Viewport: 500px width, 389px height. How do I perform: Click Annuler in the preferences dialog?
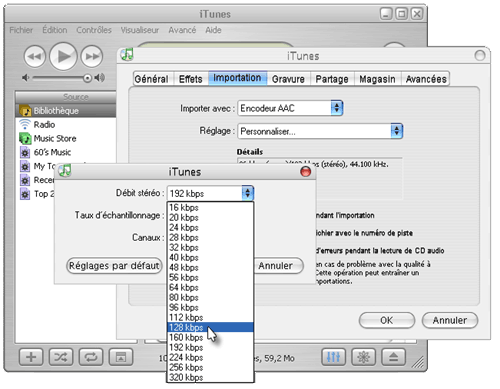[450, 320]
